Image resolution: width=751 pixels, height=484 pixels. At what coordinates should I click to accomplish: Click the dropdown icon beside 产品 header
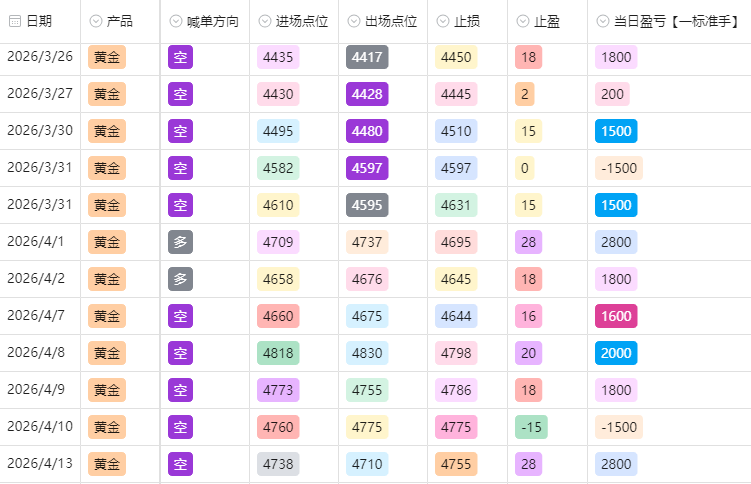click(97, 21)
